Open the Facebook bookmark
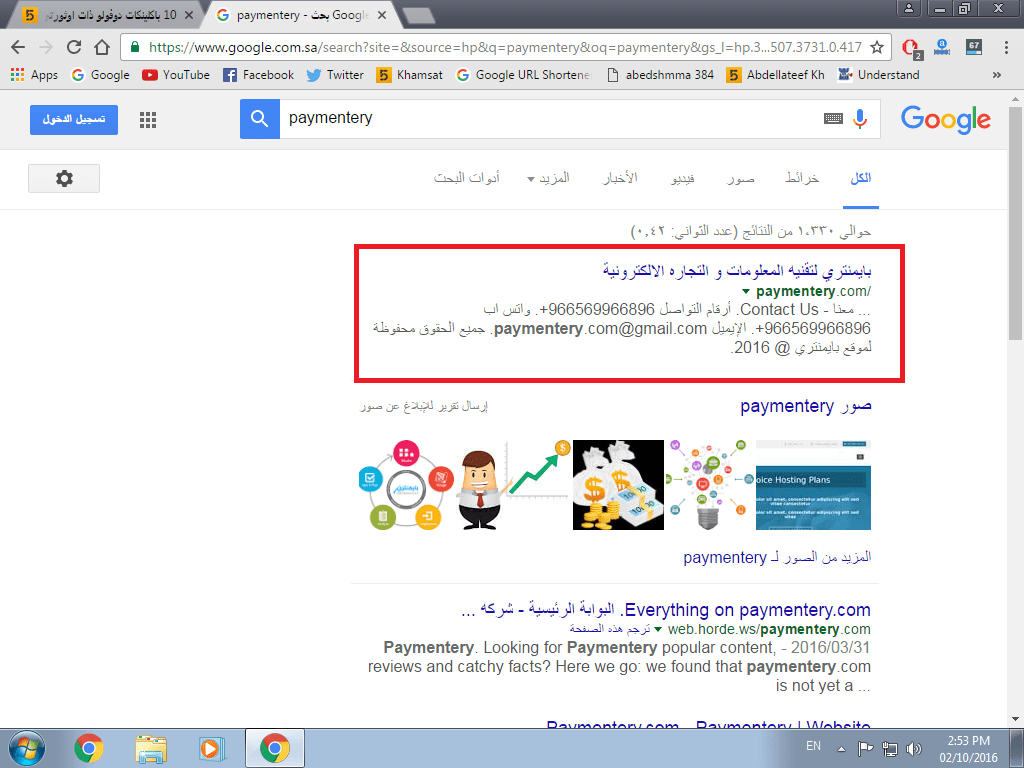Viewport: 1024px width, 768px height. pos(259,75)
